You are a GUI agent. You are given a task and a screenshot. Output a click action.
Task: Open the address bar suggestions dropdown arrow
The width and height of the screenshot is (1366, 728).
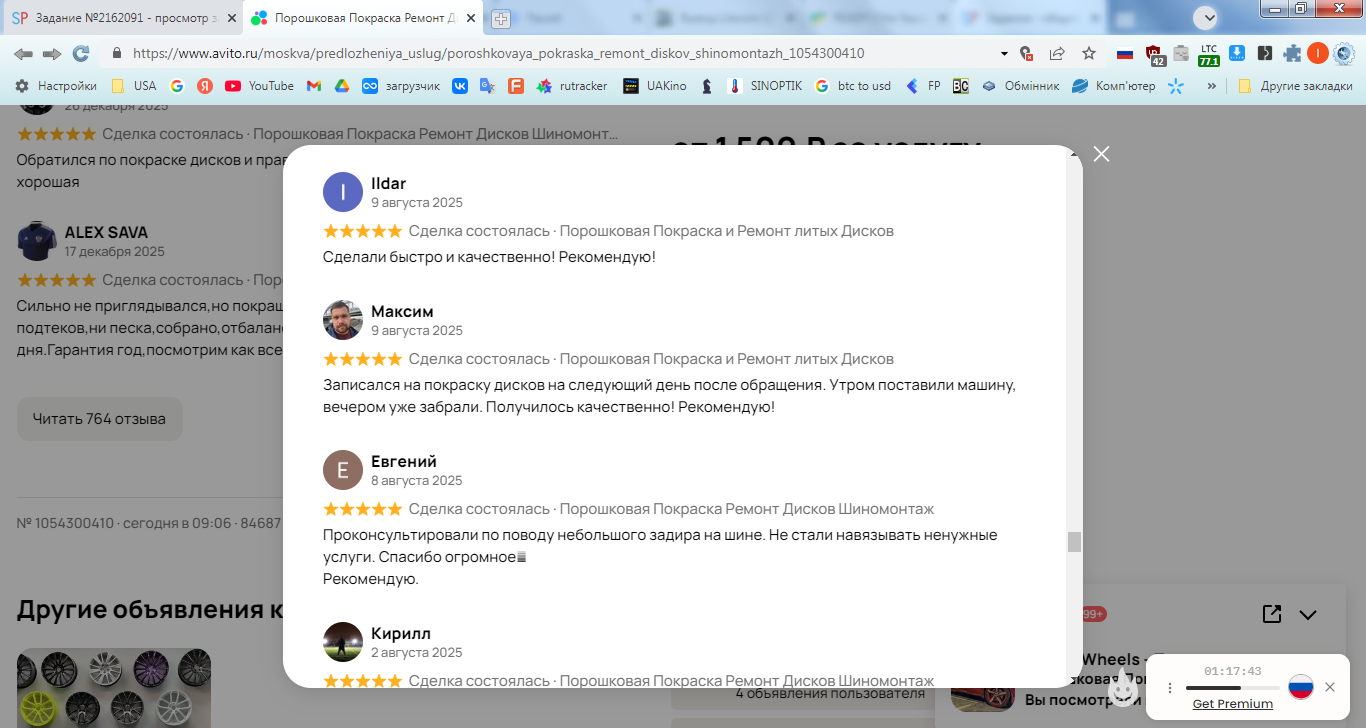click(1004, 53)
